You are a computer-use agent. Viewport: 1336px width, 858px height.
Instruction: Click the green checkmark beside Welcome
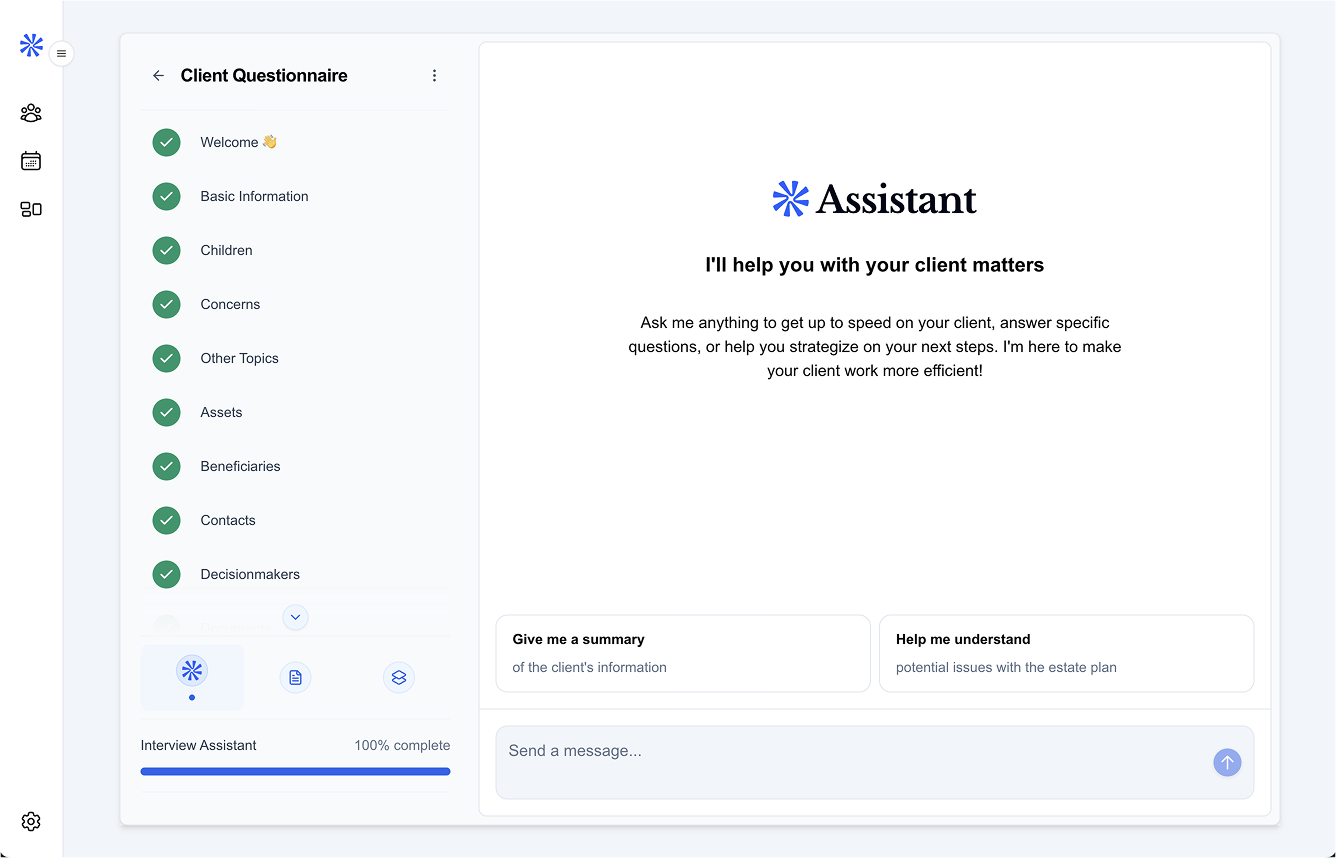(x=166, y=142)
